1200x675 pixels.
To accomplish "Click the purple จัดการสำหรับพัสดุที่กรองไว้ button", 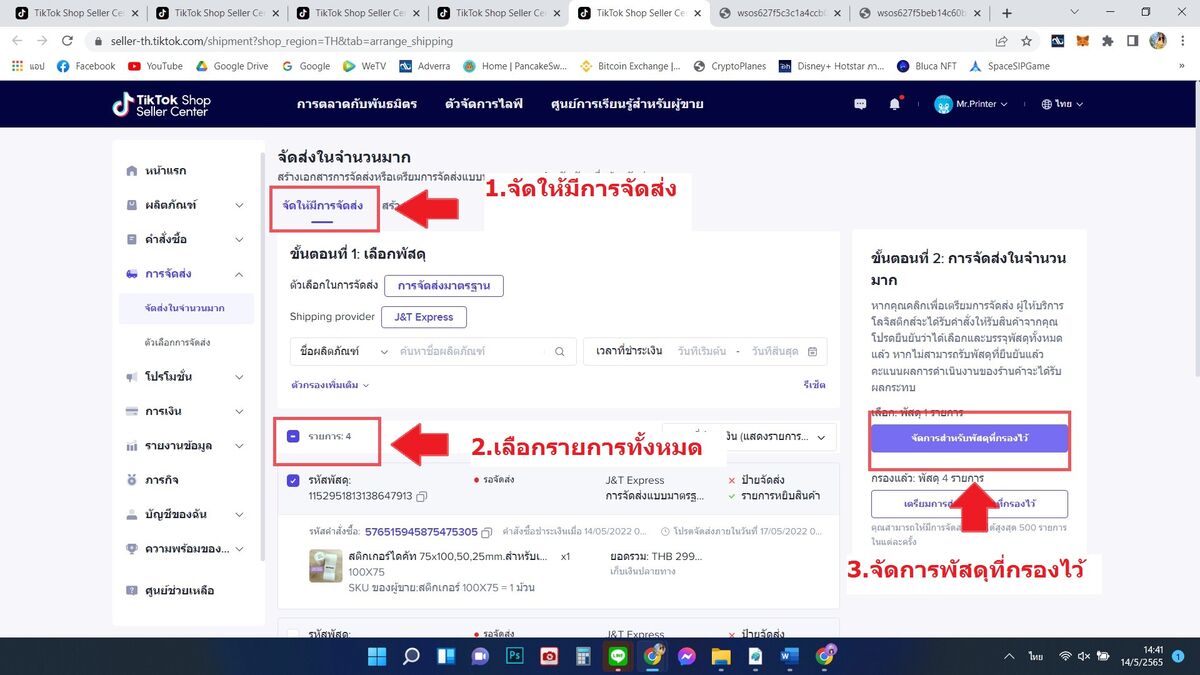I will tap(969, 438).
